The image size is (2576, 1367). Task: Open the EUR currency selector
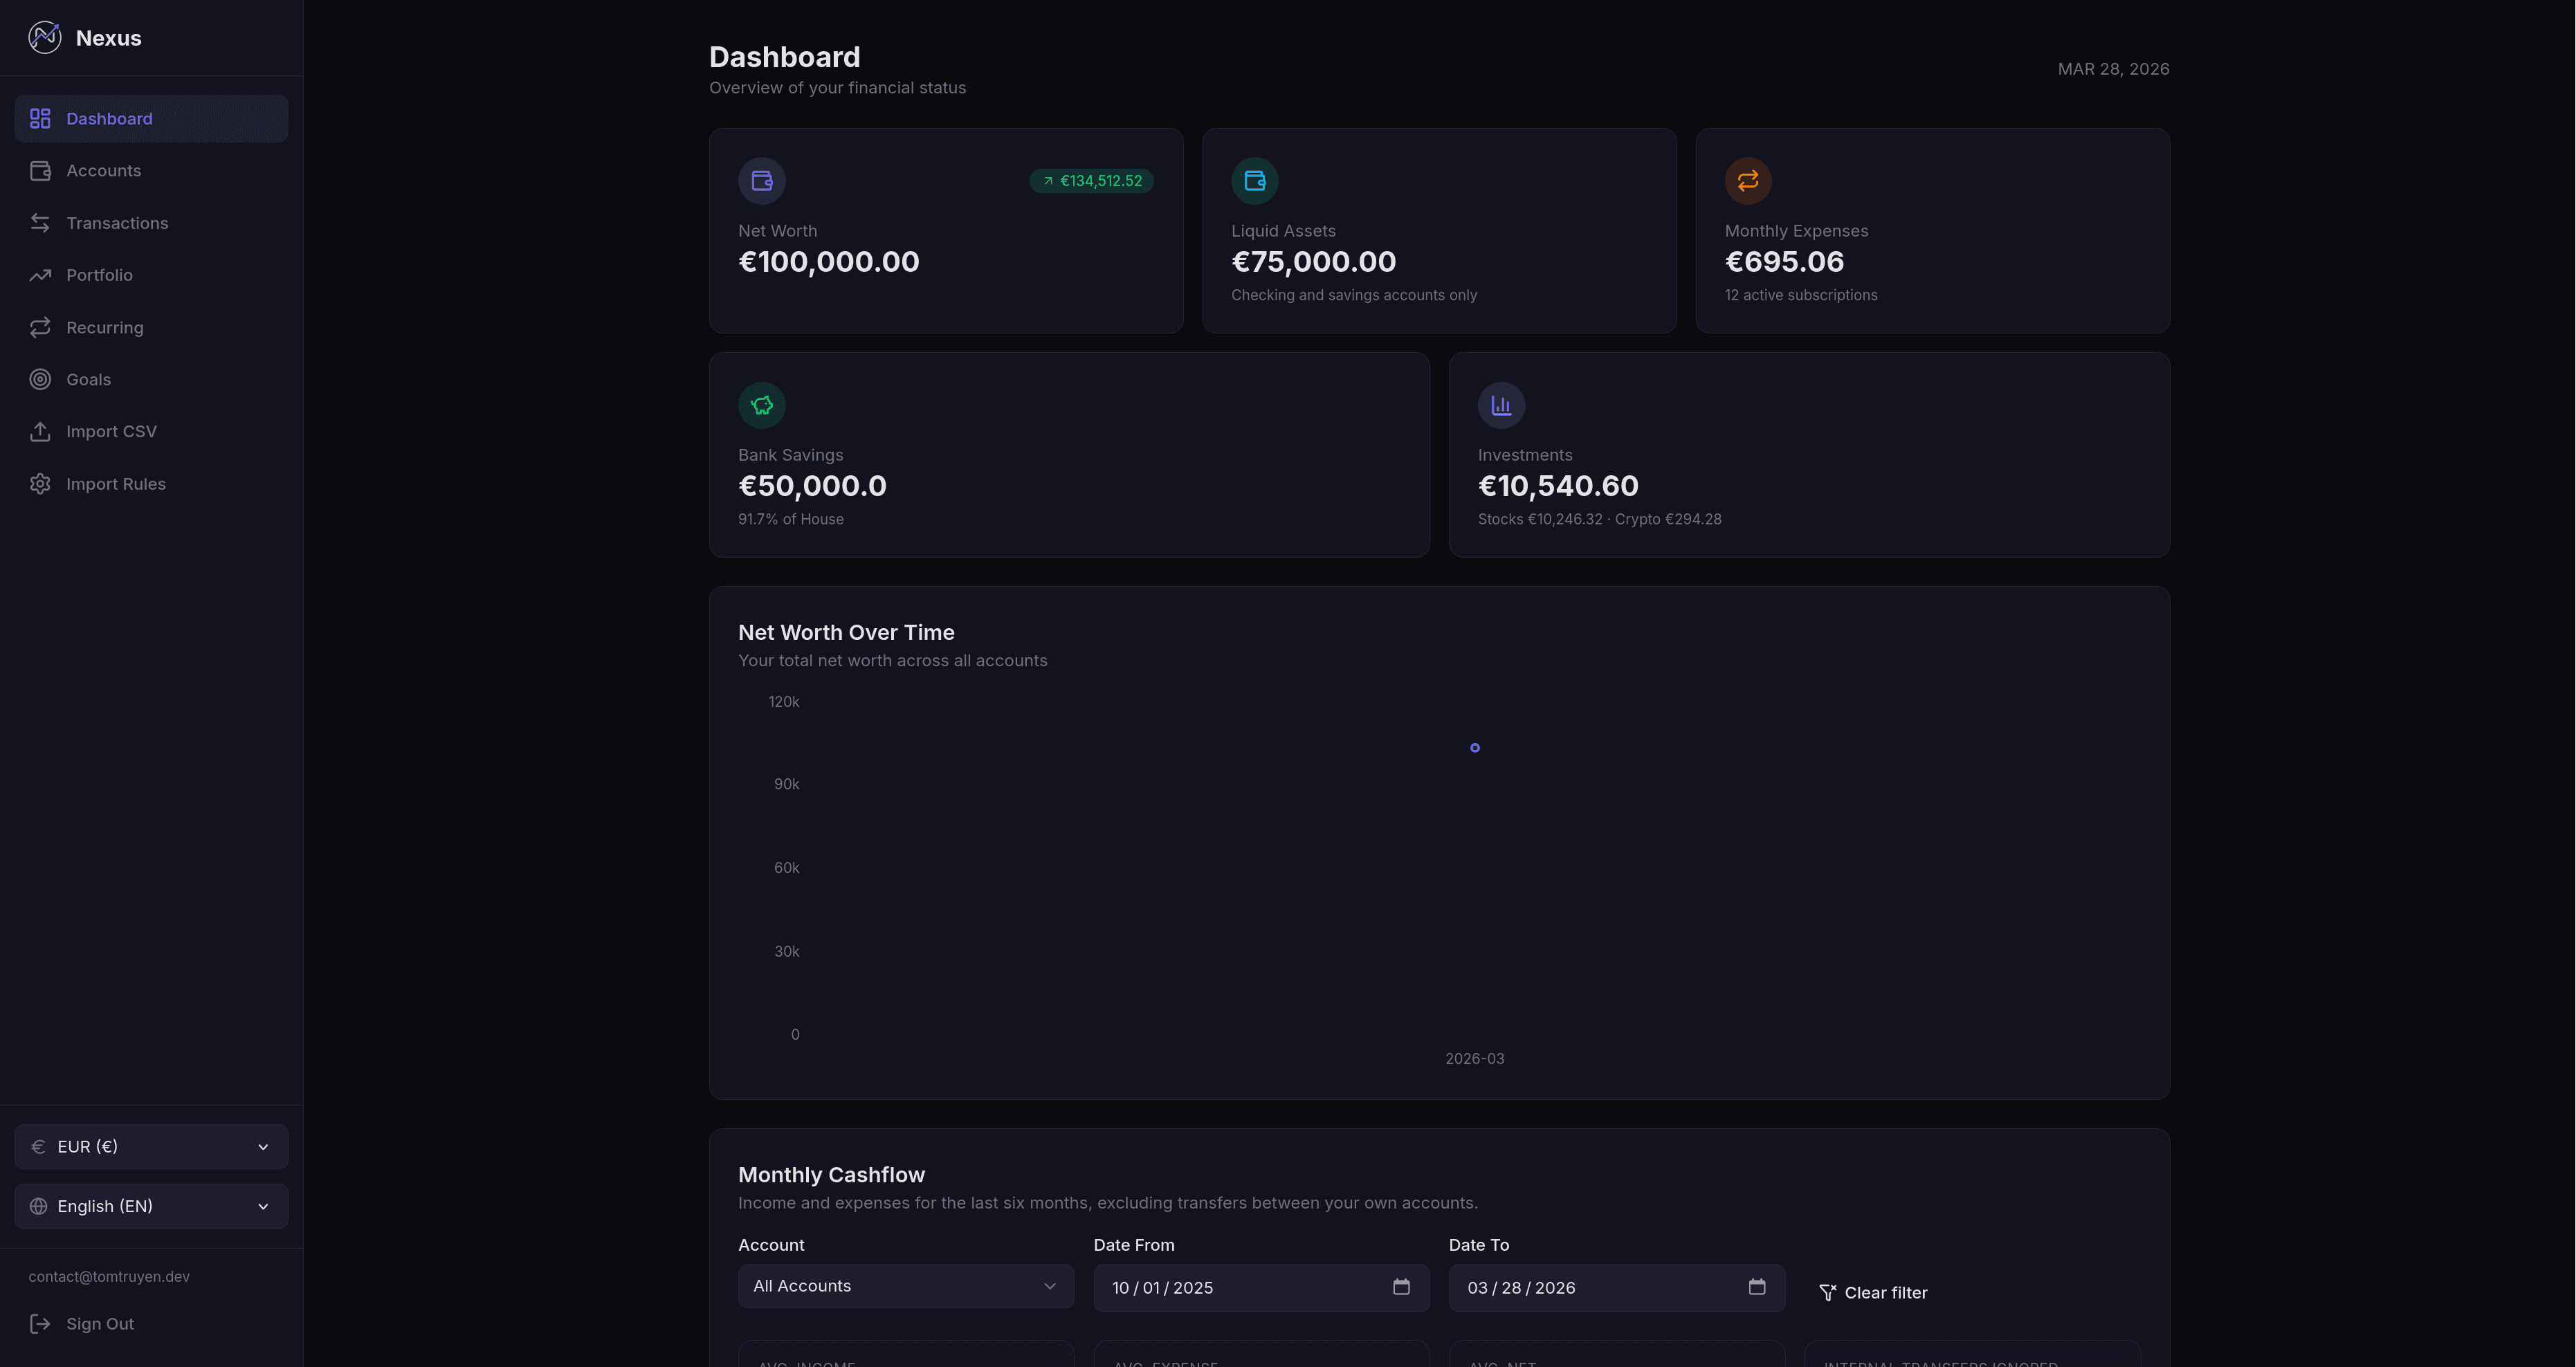[150, 1146]
